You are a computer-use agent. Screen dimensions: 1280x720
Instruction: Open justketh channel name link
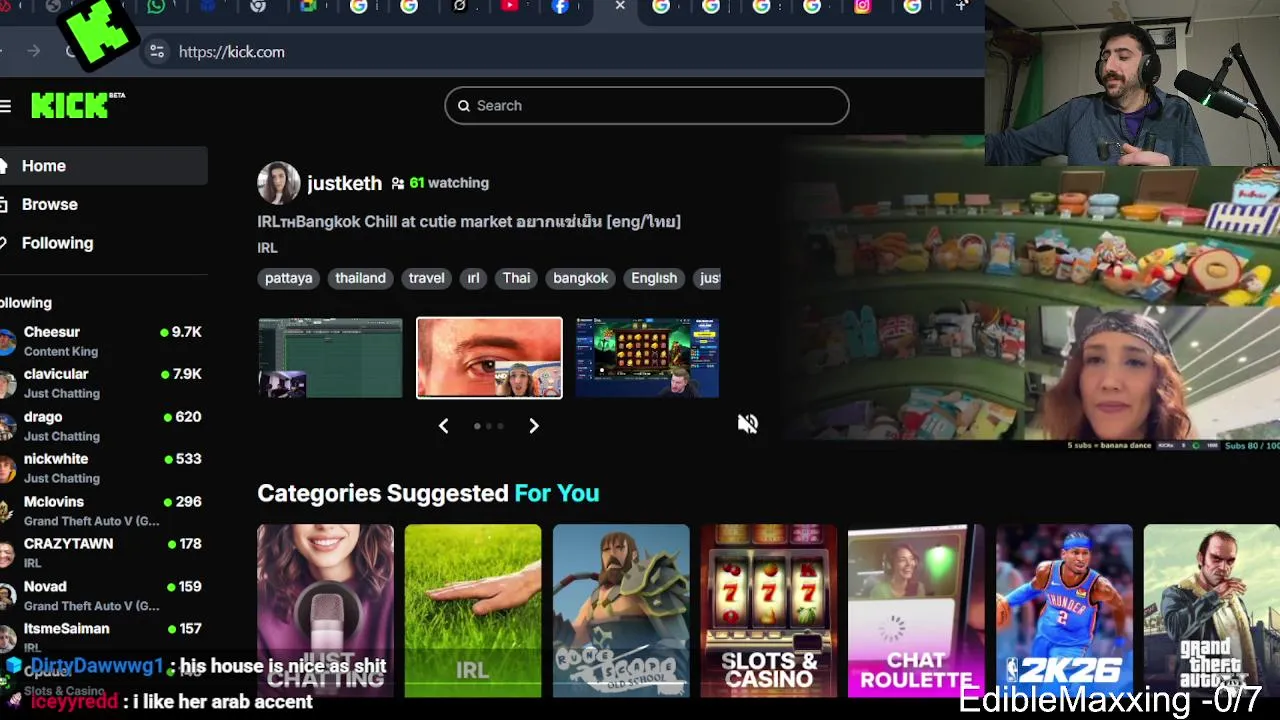344,183
